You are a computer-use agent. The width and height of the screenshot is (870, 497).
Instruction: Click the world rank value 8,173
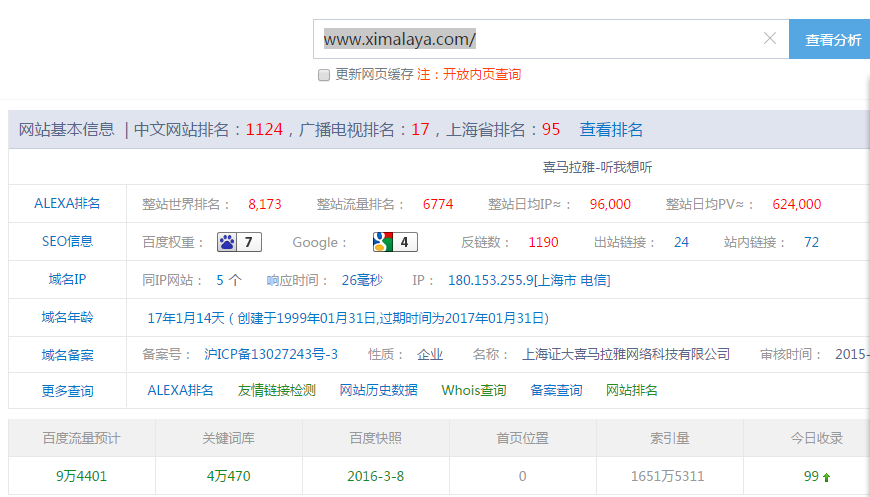click(x=265, y=205)
